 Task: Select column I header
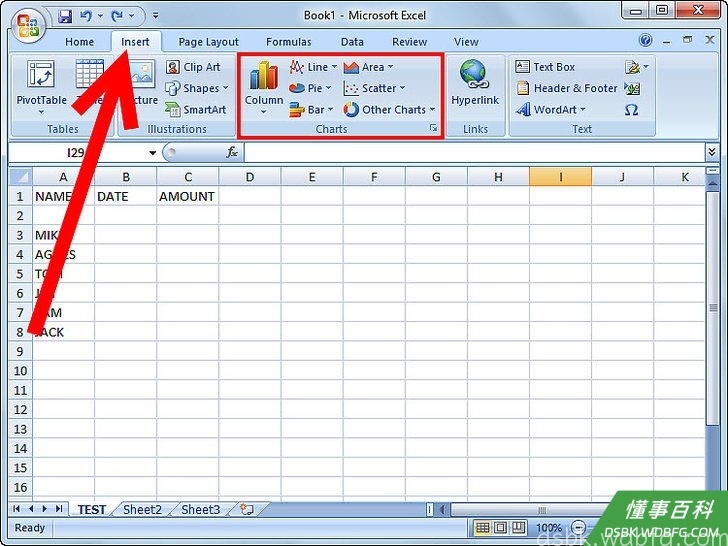(560, 177)
